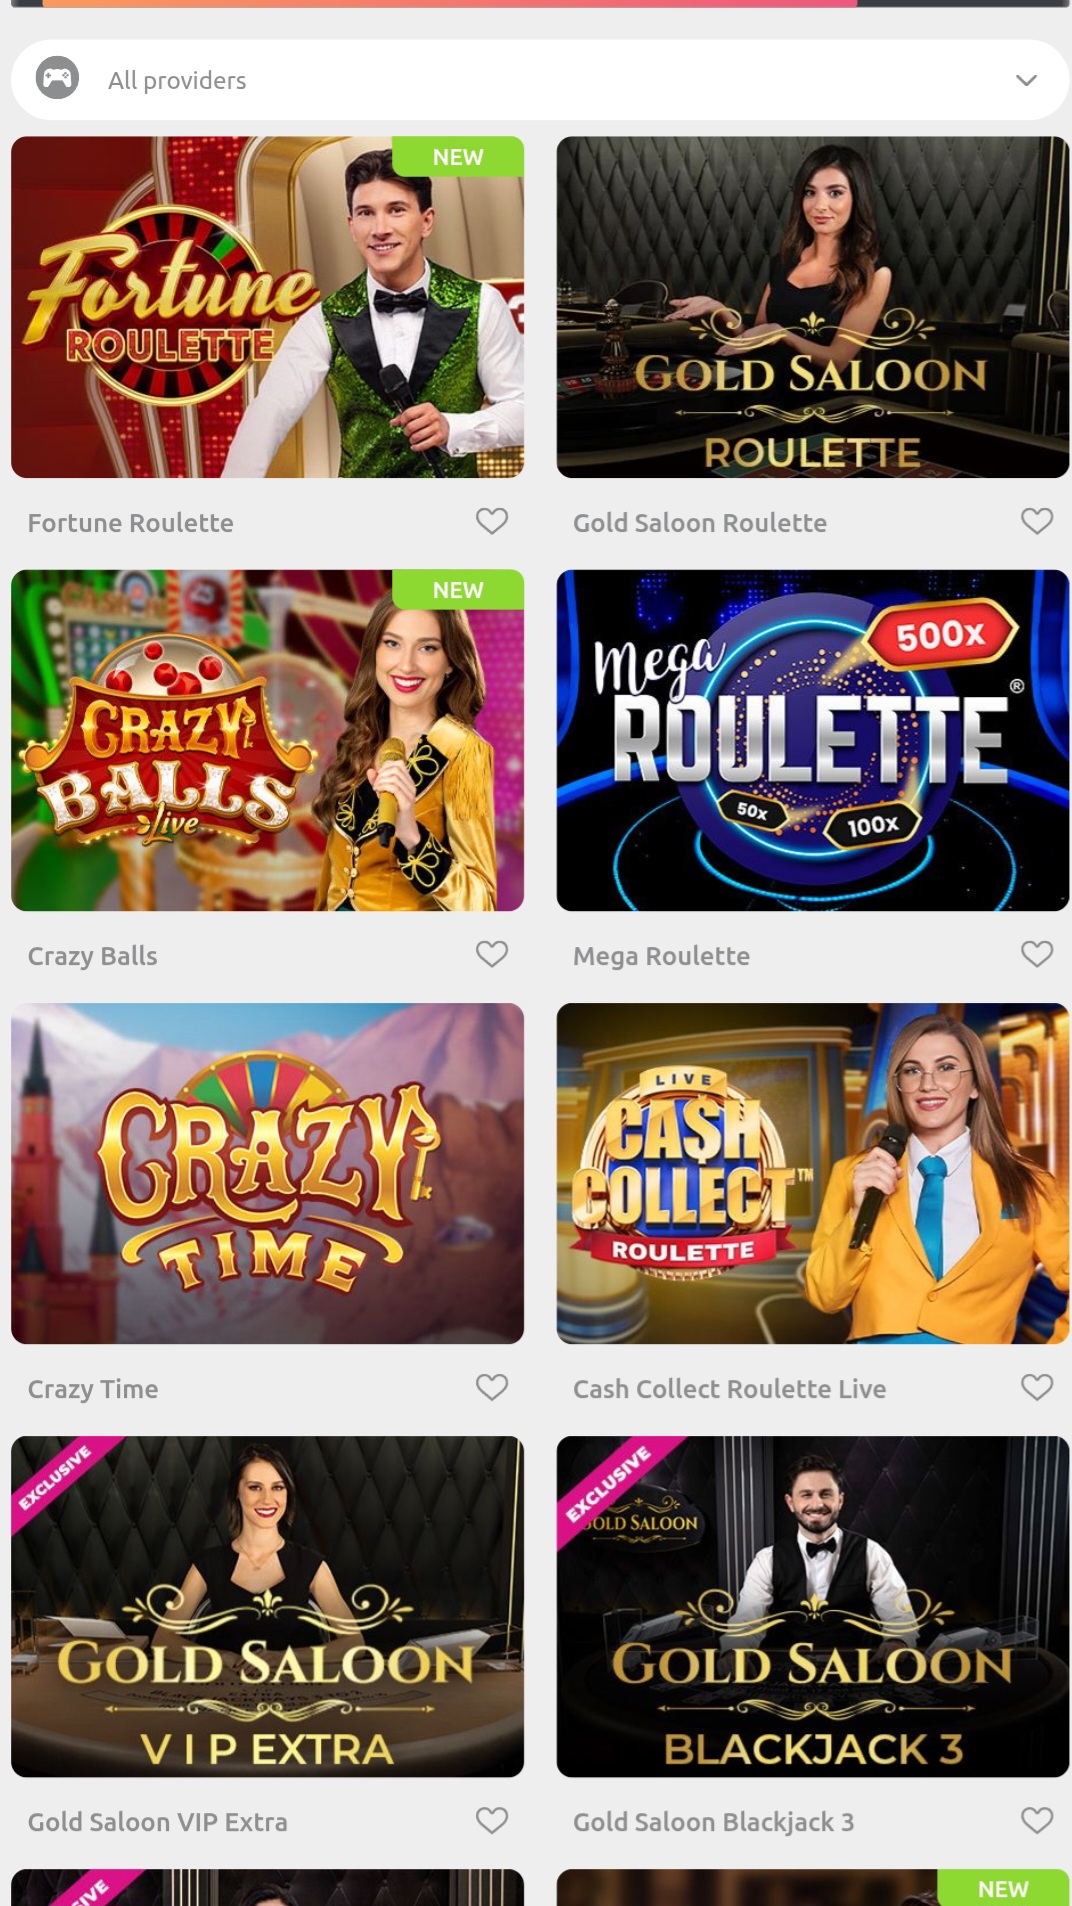This screenshot has height=1906, width=1072.
Task: Click heart icon for Gold Saloon Blackjack 3
Action: pos(1037,1820)
